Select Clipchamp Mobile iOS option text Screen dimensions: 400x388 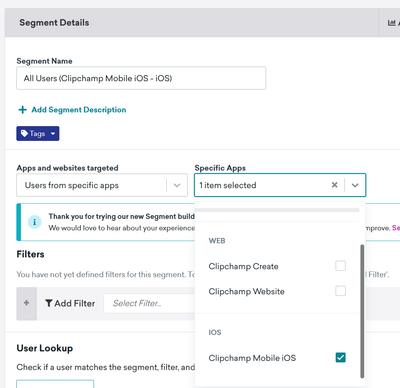point(252,358)
